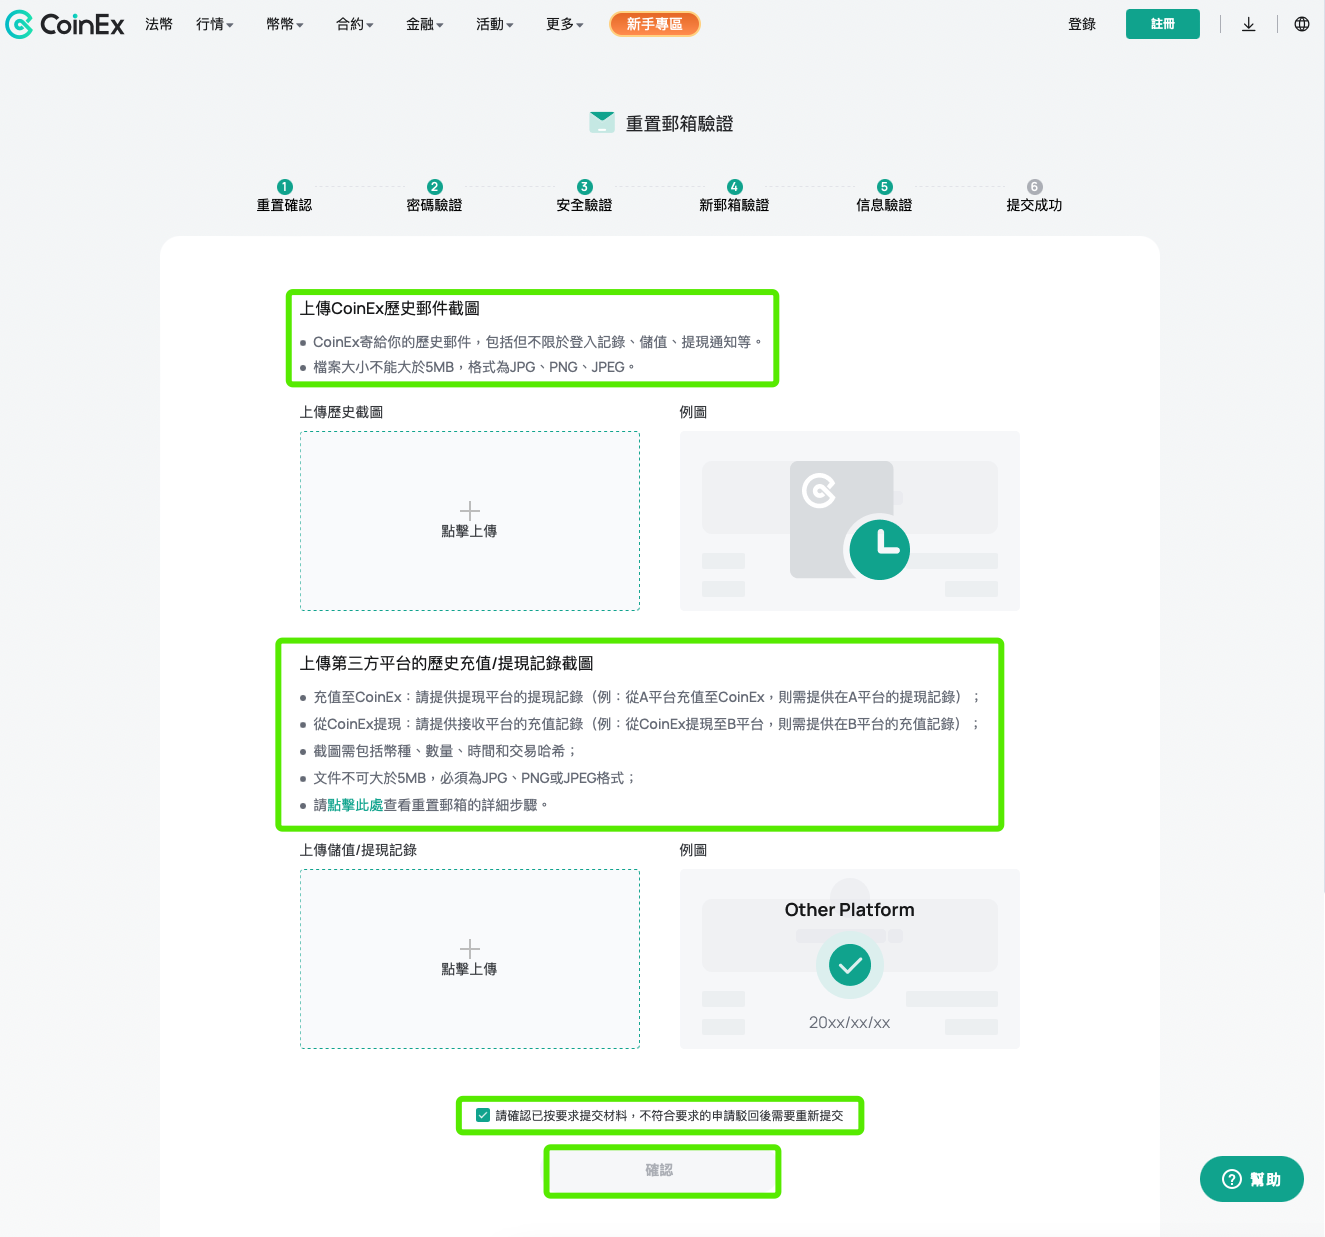The height and width of the screenshot is (1237, 1325).
Task: Click the 重置郵箱驗證 page title
Action: [680, 124]
